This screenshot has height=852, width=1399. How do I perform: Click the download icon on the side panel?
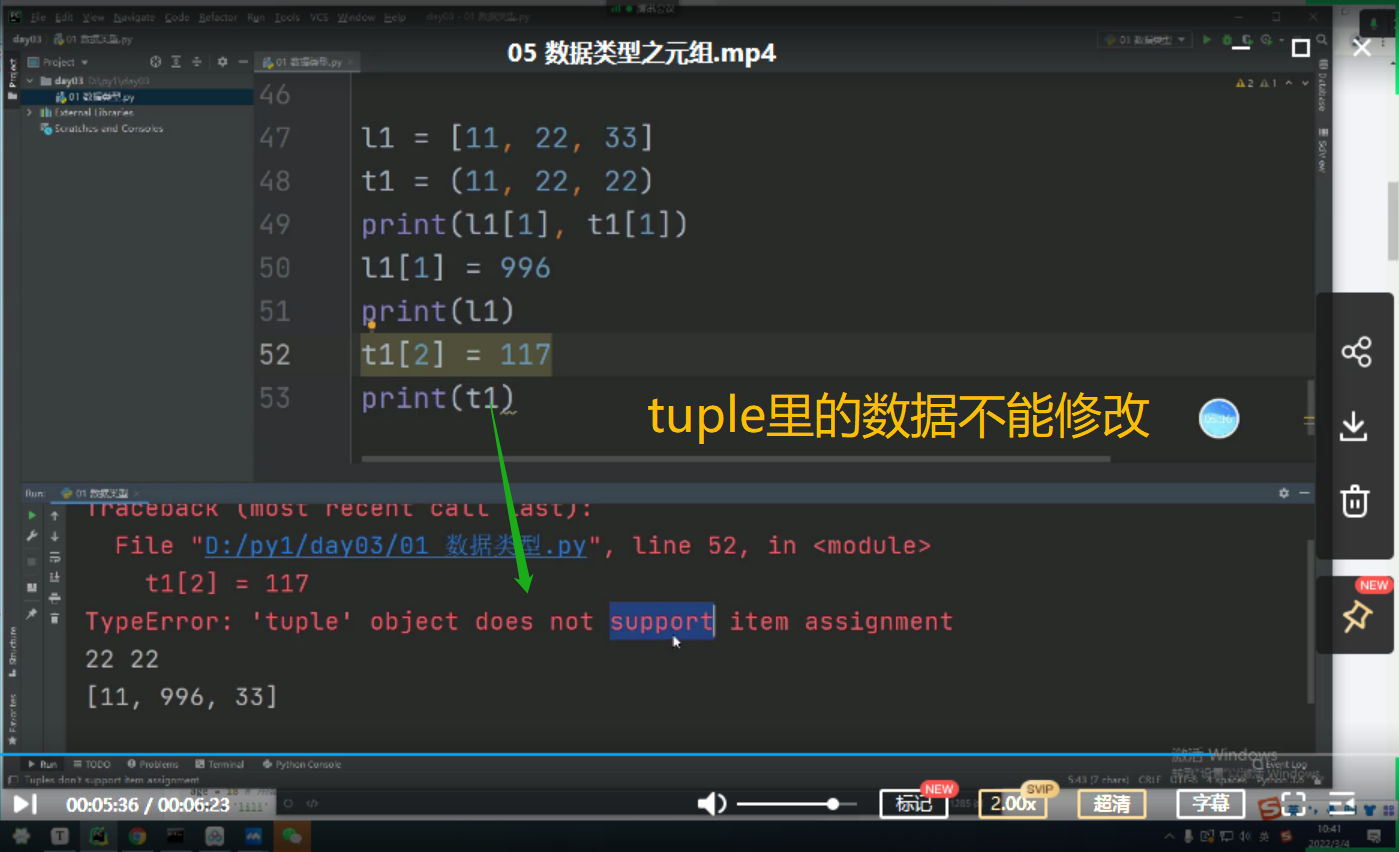pyautogui.click(x=1355, y=426)
